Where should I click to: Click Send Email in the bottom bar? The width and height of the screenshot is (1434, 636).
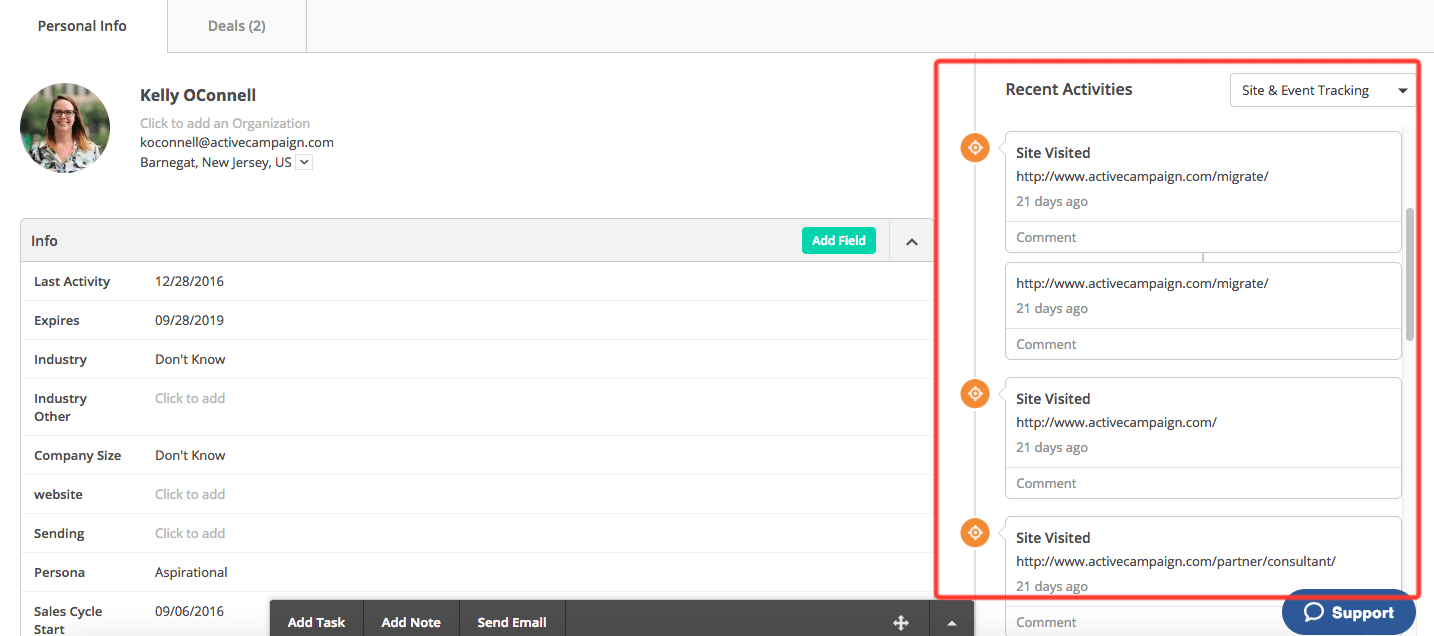click(x=512, y=622)
